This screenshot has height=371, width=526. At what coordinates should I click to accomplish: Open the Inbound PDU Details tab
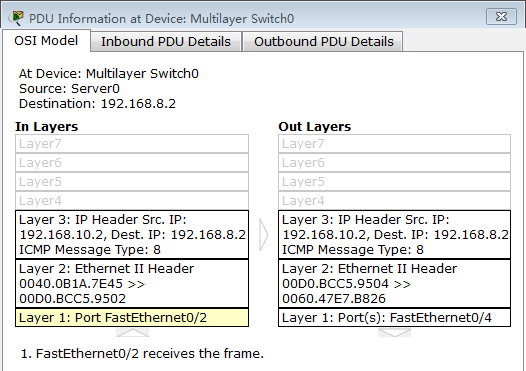pyautogui.click(x=166, y=42)
